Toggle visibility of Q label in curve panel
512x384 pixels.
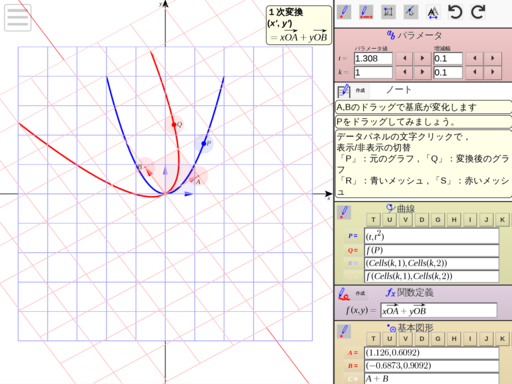tap(352, 250)
